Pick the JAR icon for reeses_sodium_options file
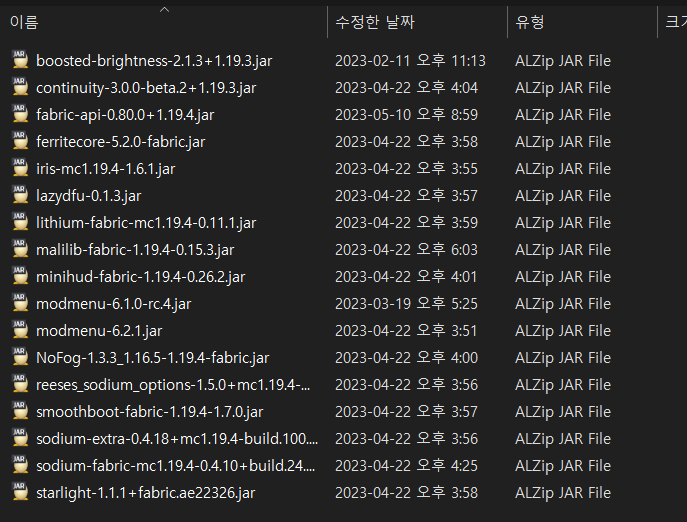The image size is (687, 522). [x=20, y=384]
